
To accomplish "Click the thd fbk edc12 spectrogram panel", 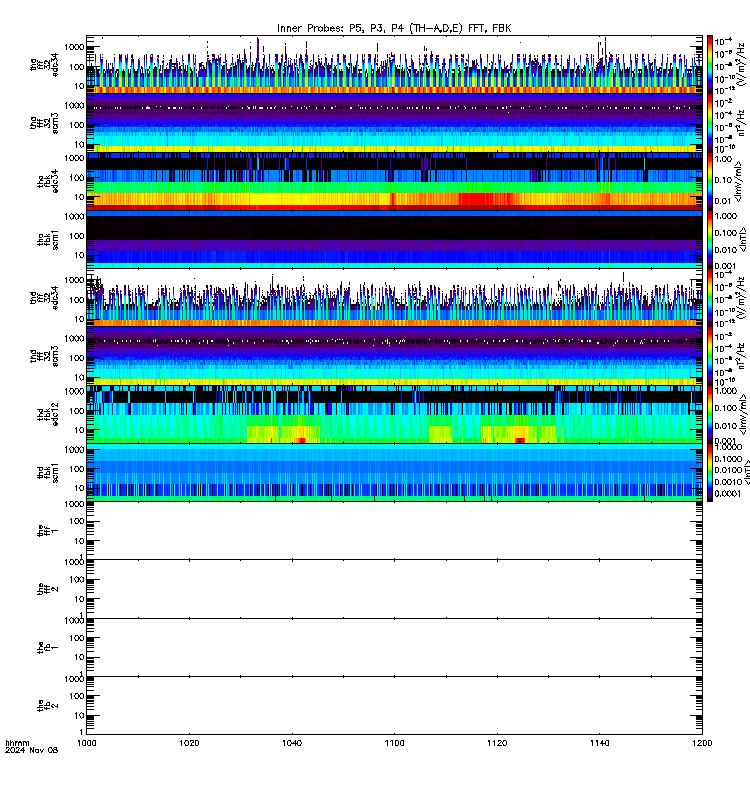I will tap(394, 414).
